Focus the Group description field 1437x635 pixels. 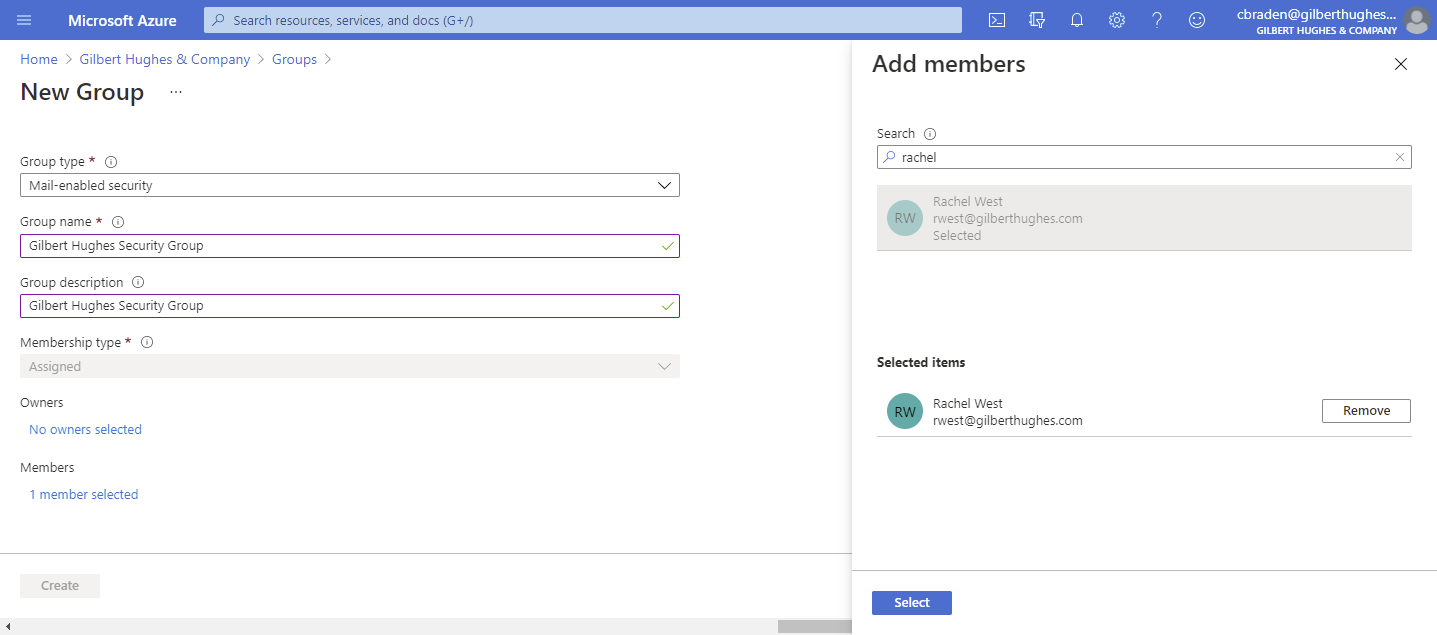click(x=350, y=306)
